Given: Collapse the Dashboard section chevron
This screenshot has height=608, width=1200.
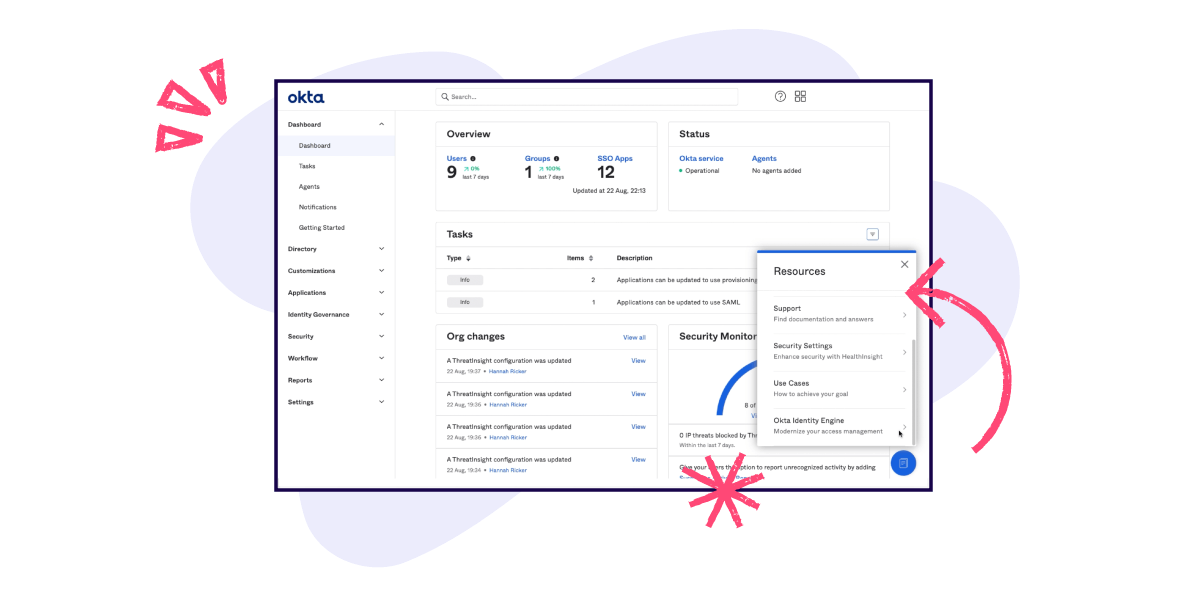Looking at the screenshot, I should coord(381,124).
